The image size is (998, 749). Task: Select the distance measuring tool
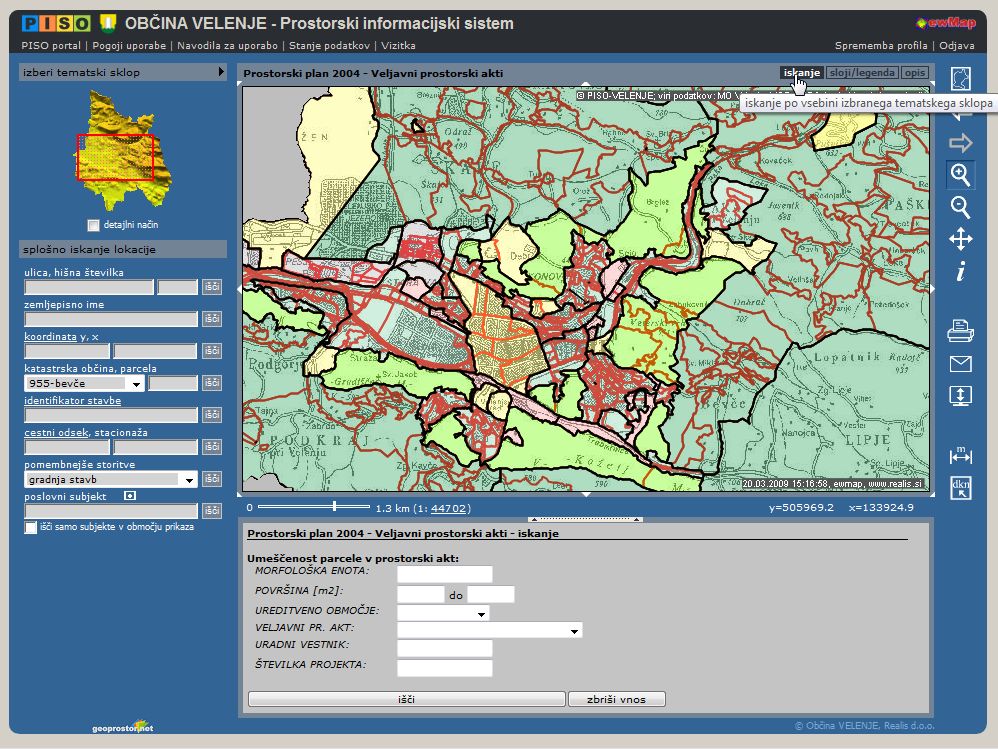(960, 455)
